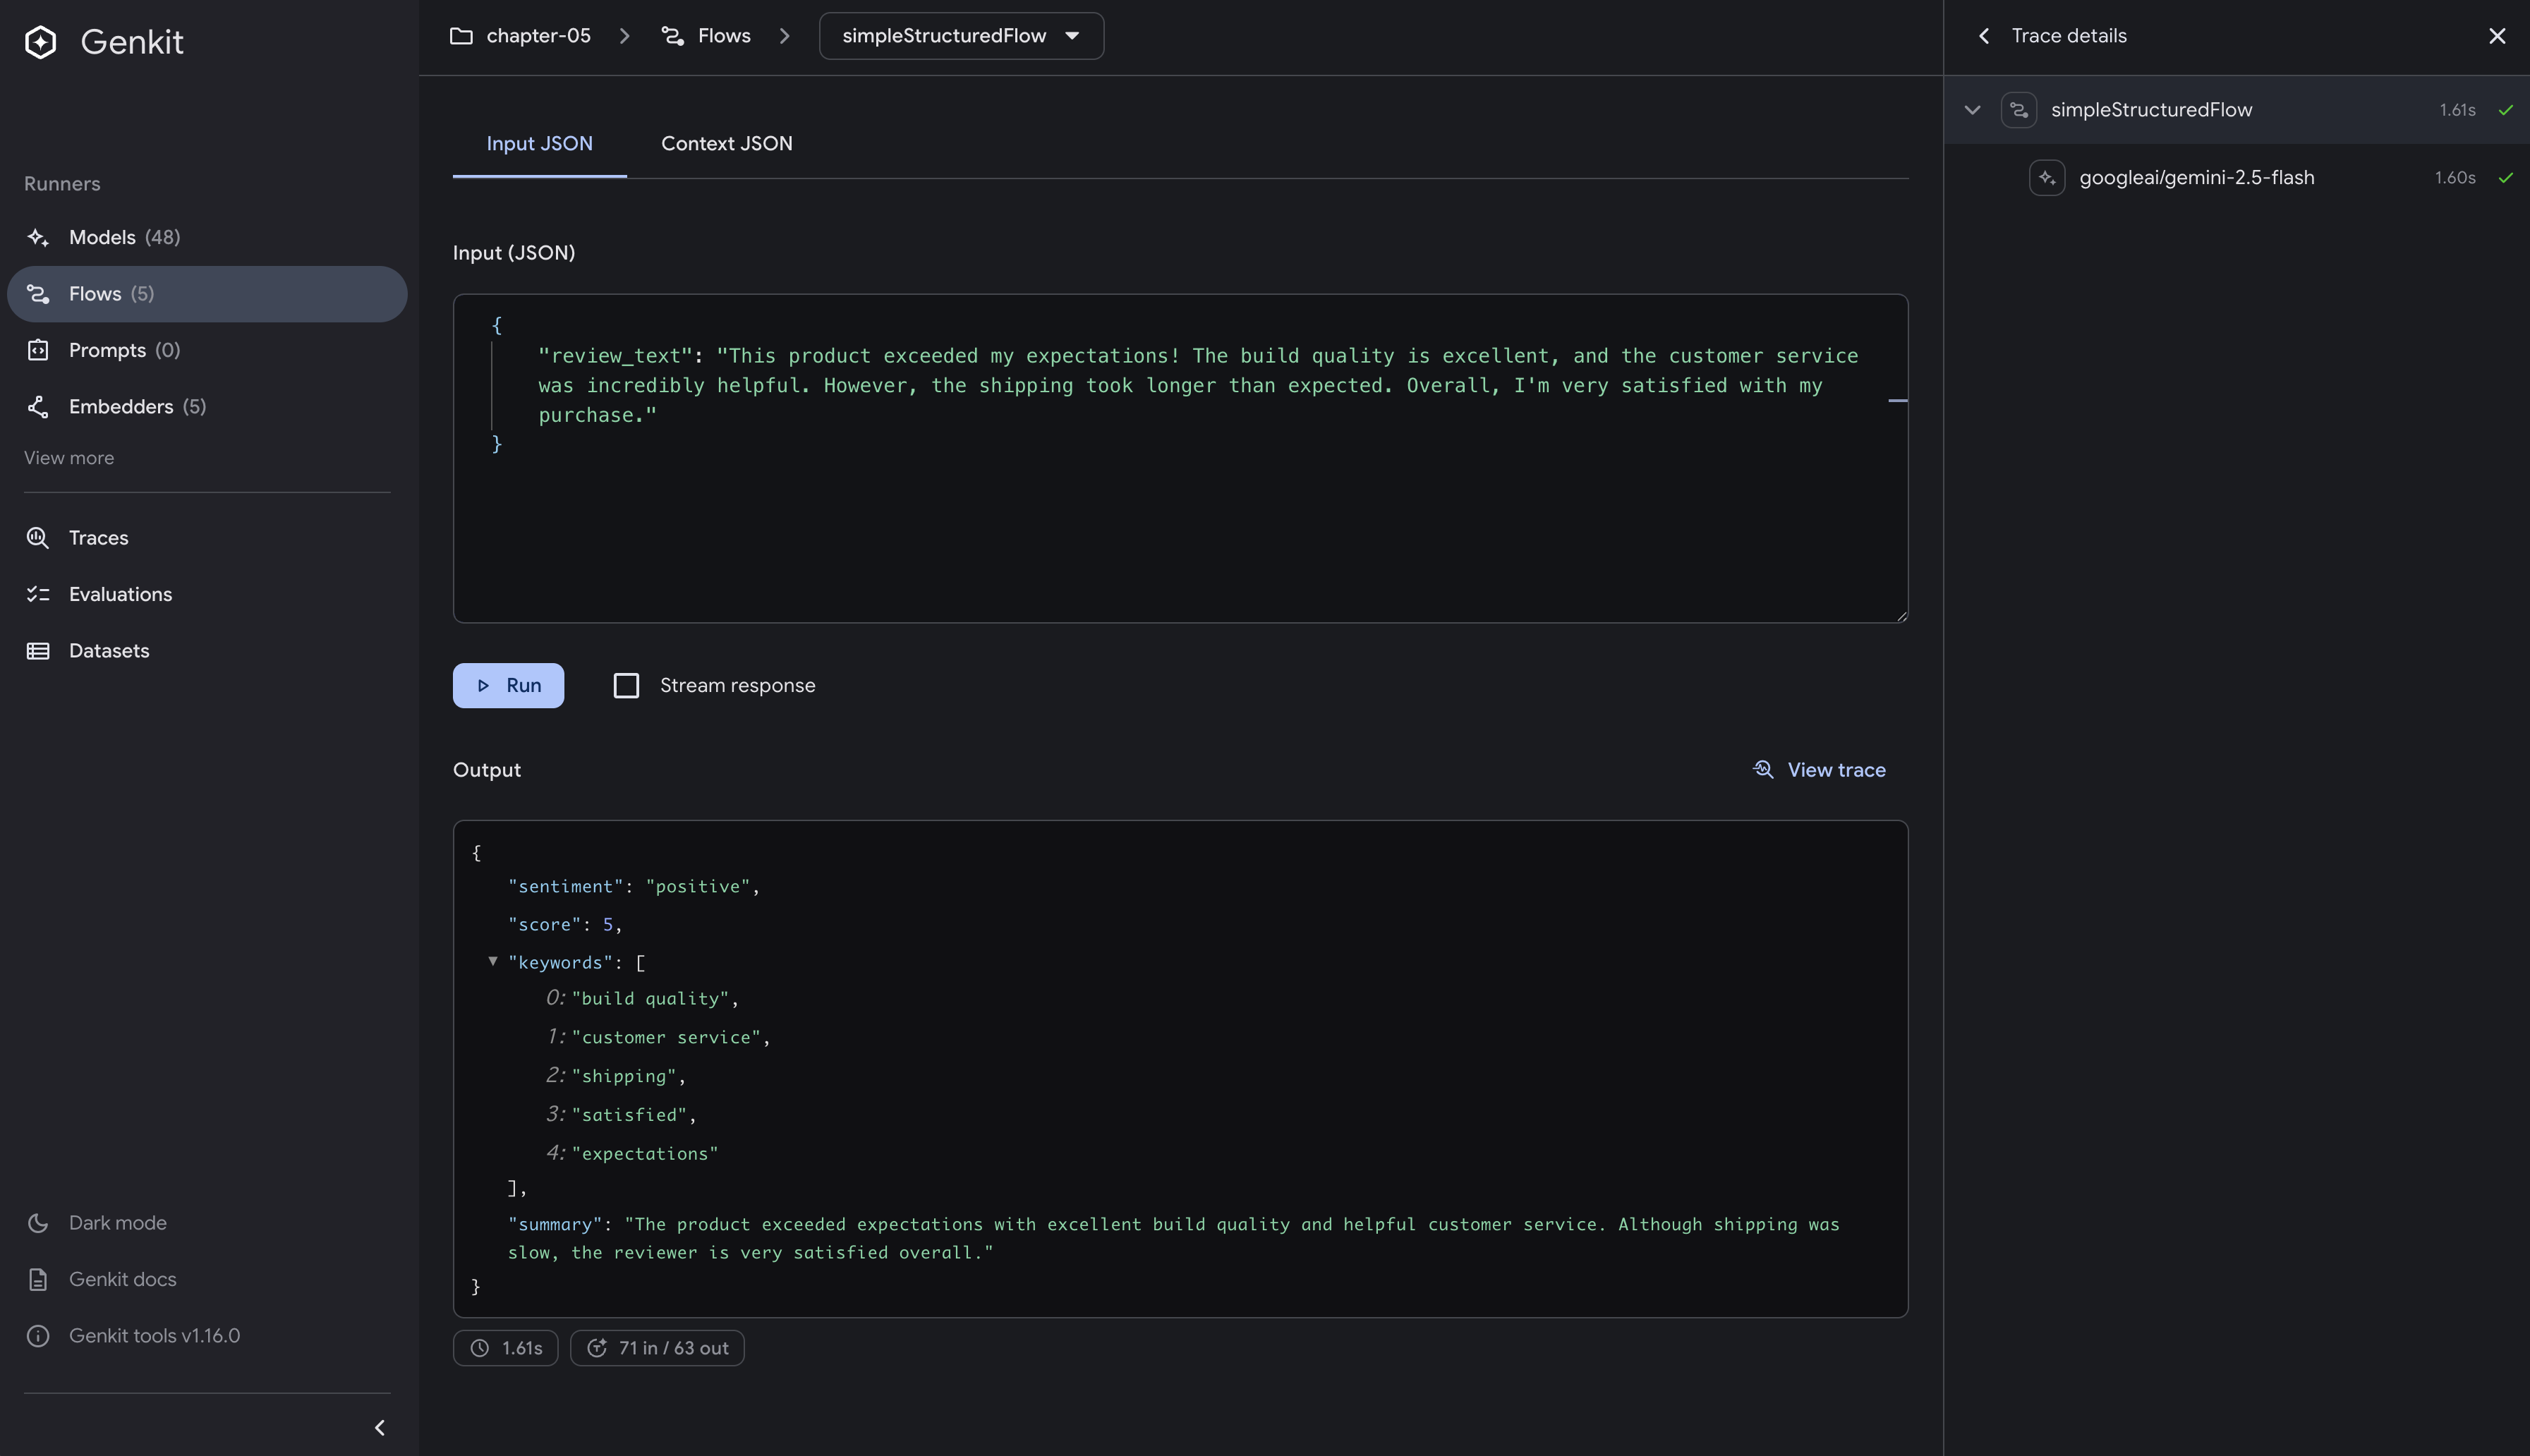The image size is (2530, 1456).
Task: Select the Flows runner item
Action: point(207,294)
